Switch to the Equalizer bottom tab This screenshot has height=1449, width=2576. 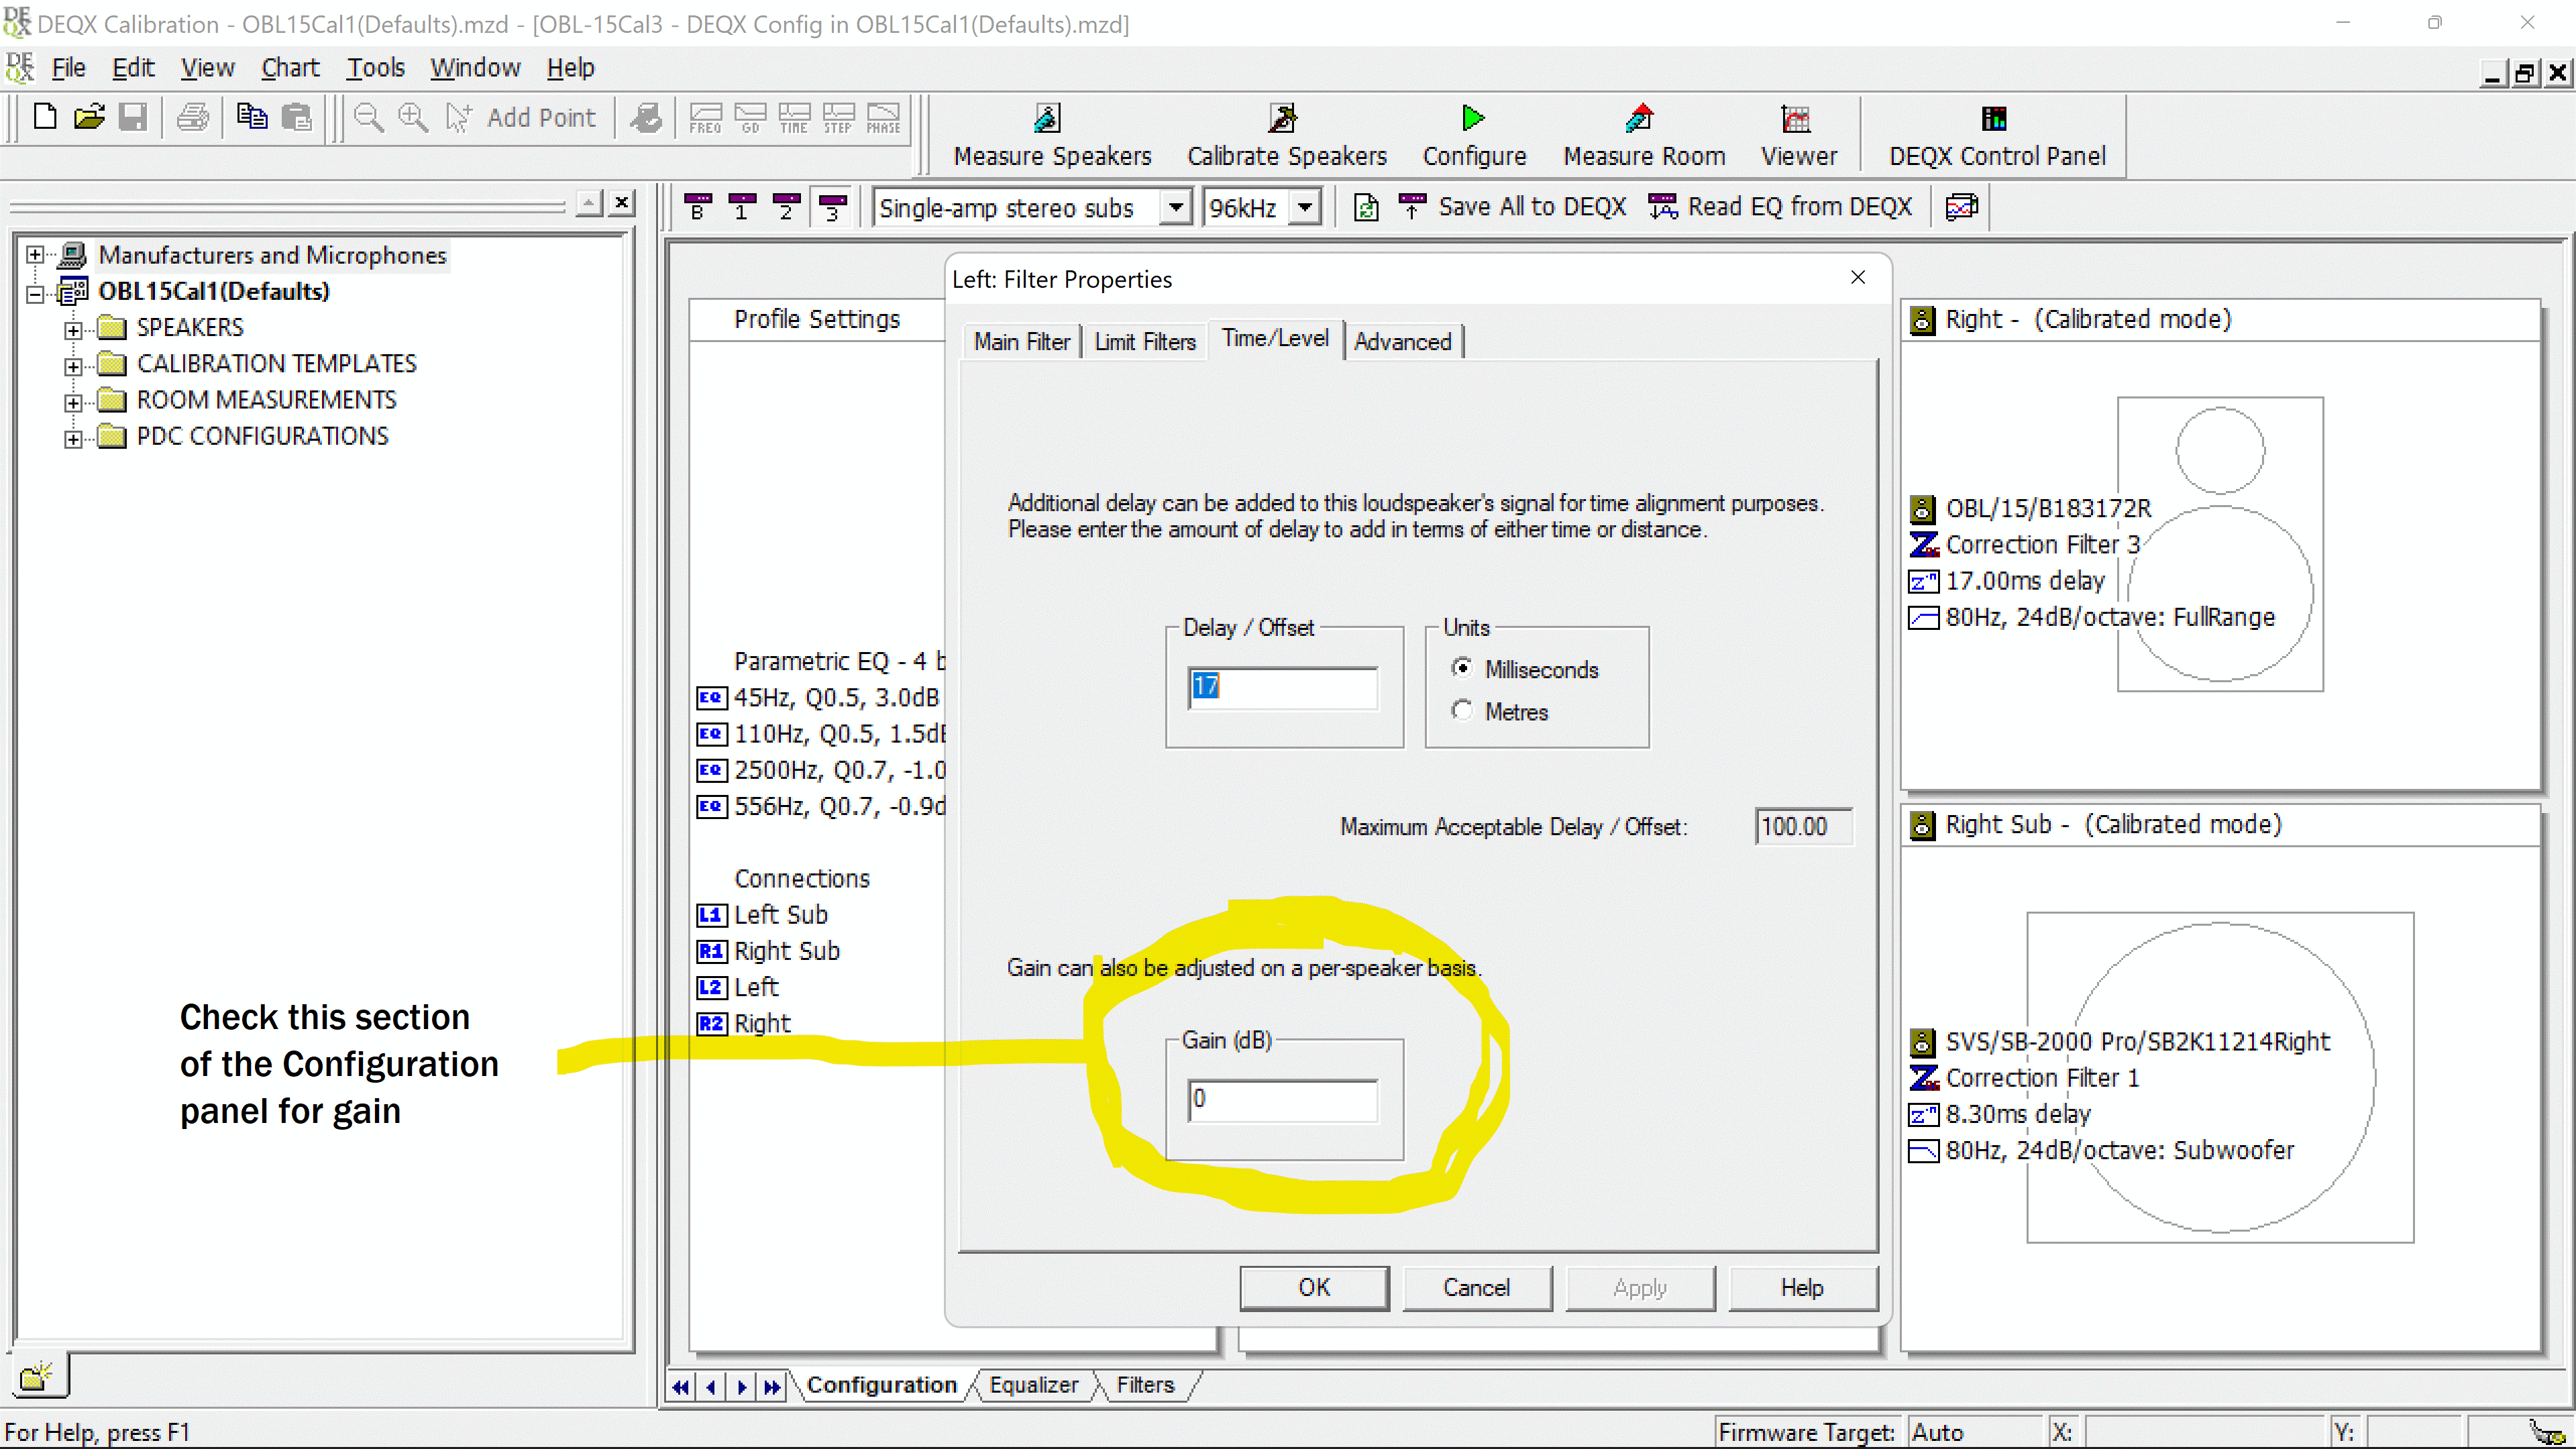pyautogui.click(x=1033, y=1385)
